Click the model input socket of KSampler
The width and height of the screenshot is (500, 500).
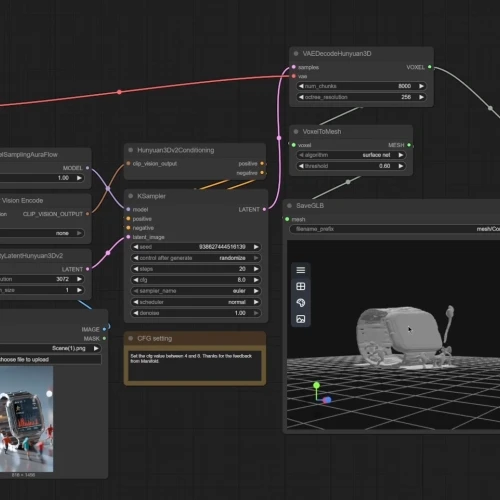(x=128, y=209)
